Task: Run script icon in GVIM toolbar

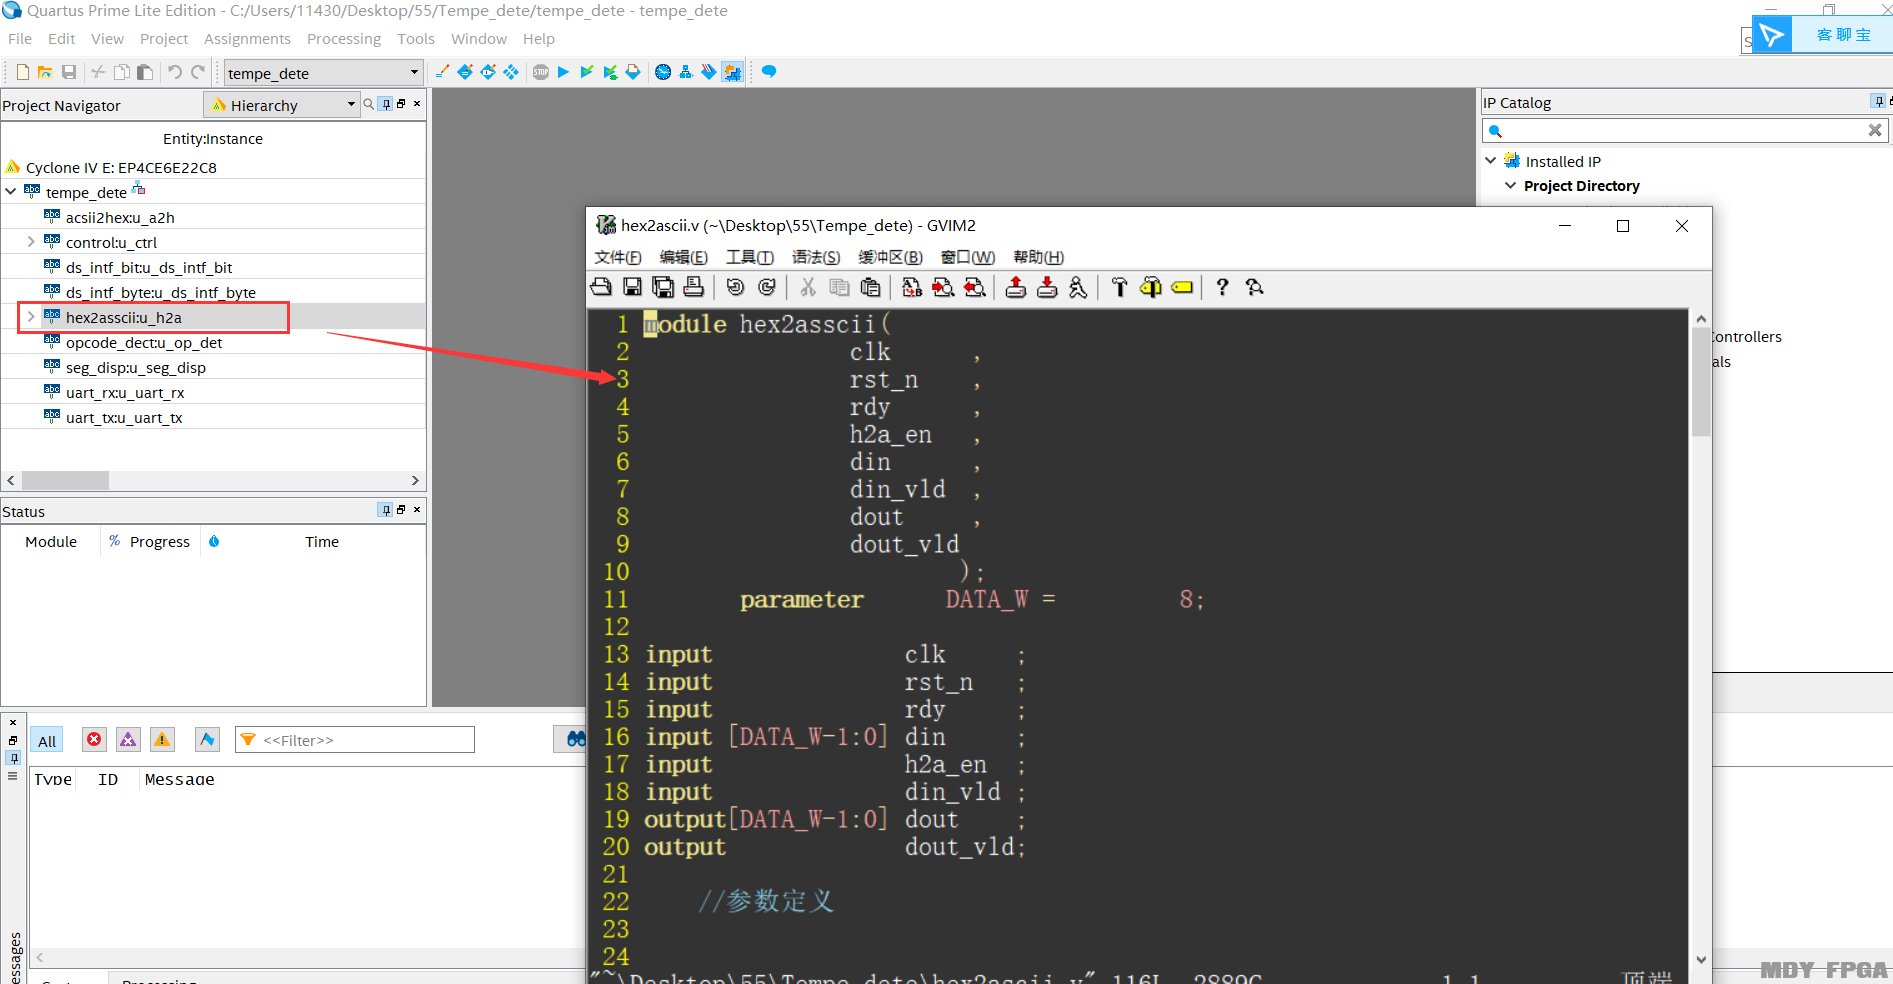Action: click(x=1078, y=287)
